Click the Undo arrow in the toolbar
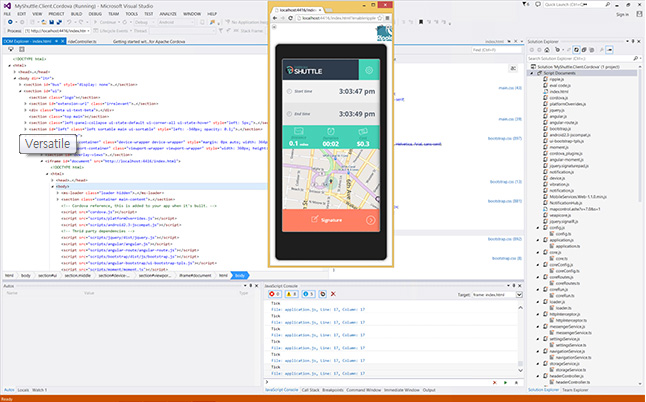The width and height of the screenshot is (646, 402). coord(69,22)
